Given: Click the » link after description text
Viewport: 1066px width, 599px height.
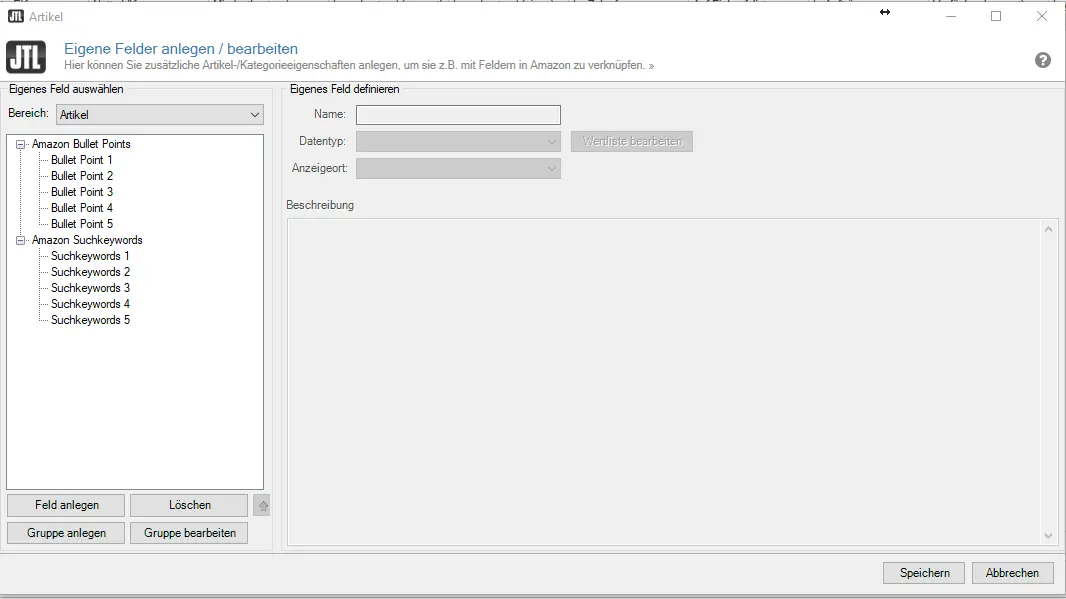Looking at the screenshot, I should 651,66.
